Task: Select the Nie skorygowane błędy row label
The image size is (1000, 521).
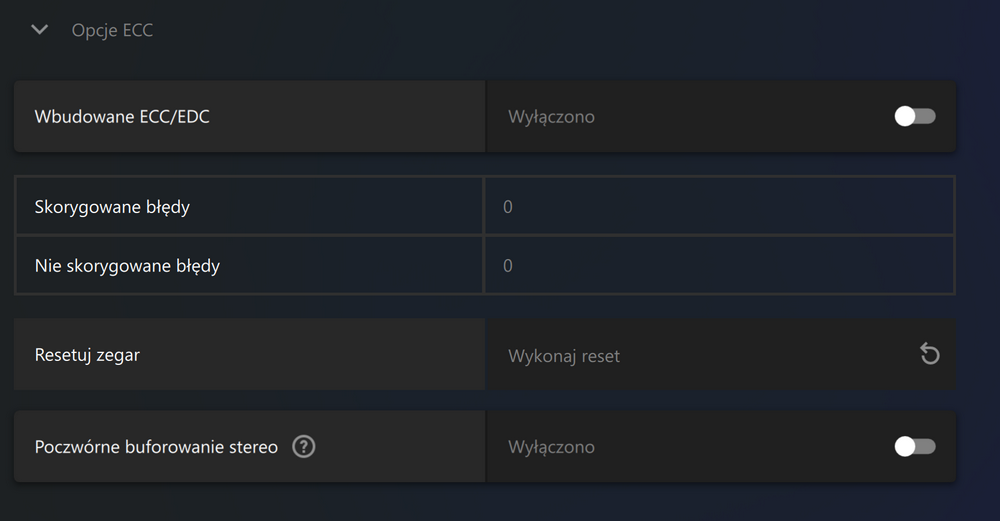Action: (x=127, y=266)
